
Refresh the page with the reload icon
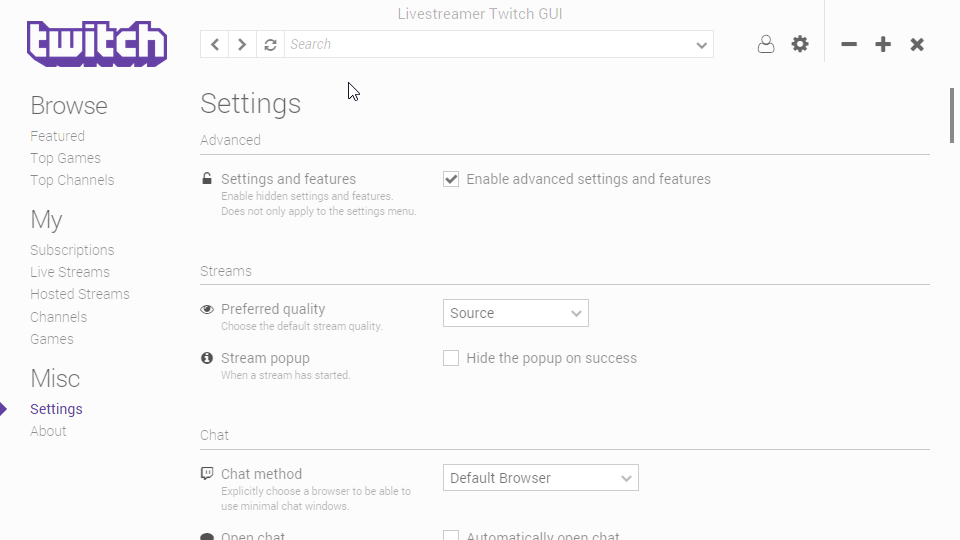(x=270, y=44)
